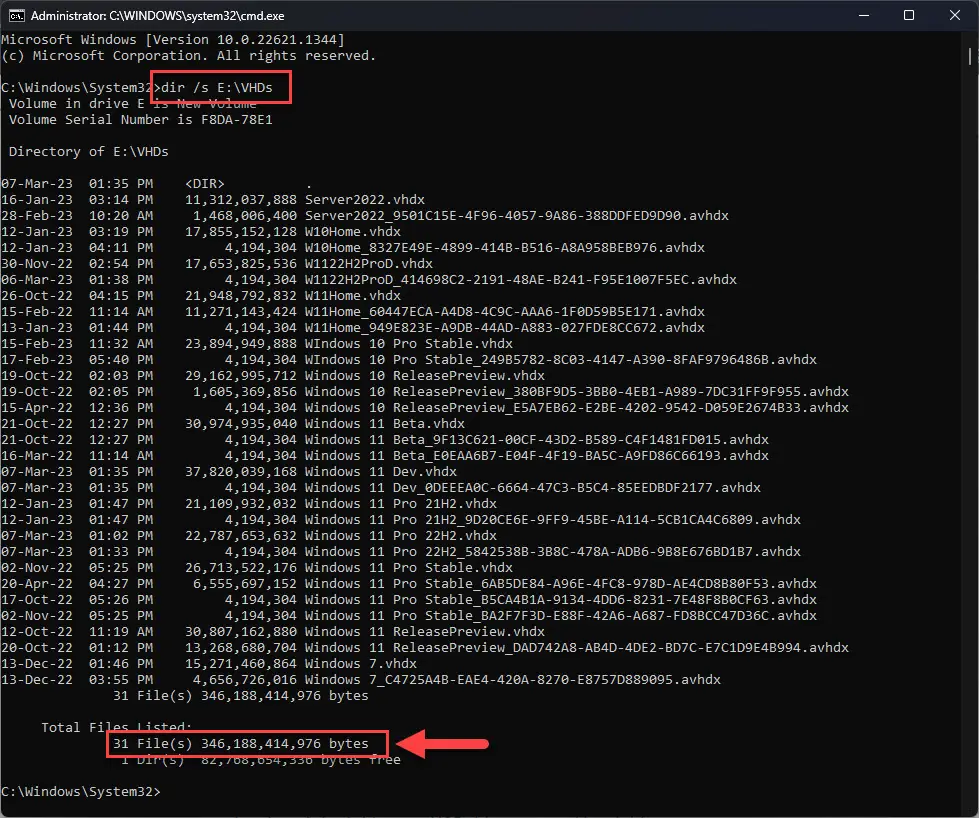Click total '31 File(s) 346,188,414,976 bytes' line
979x818 pixels.
point(241,744)
